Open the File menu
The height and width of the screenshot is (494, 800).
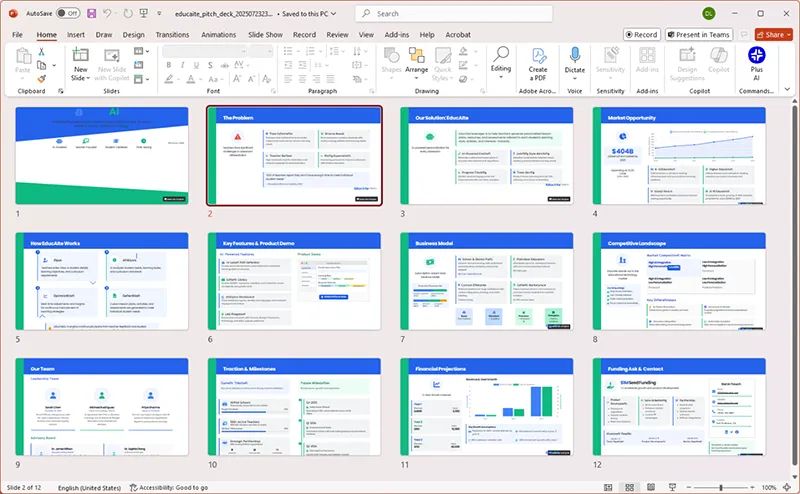17,34
